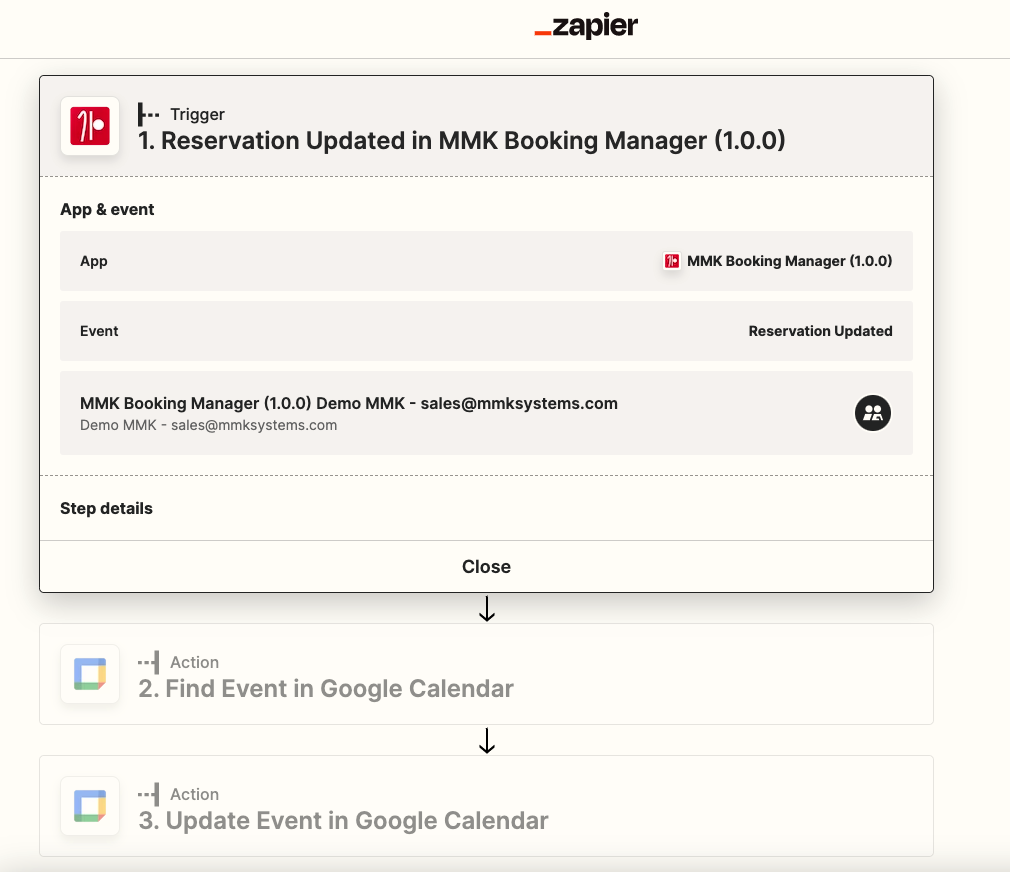Click the Reservation Updated event value
1010x872 pixels.
click(x=820, y=331)
